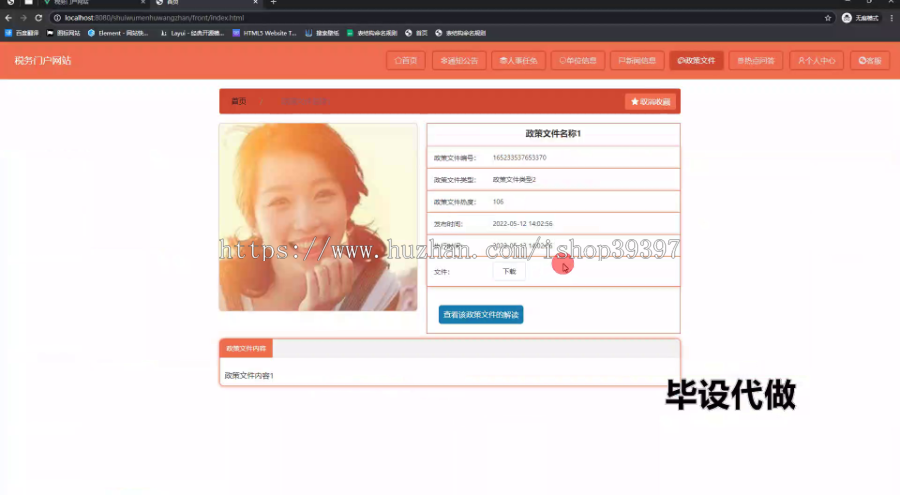Open the 搜索壁纸 bookmark
This screenshot has height=495, width=900.
pos(322,33)
